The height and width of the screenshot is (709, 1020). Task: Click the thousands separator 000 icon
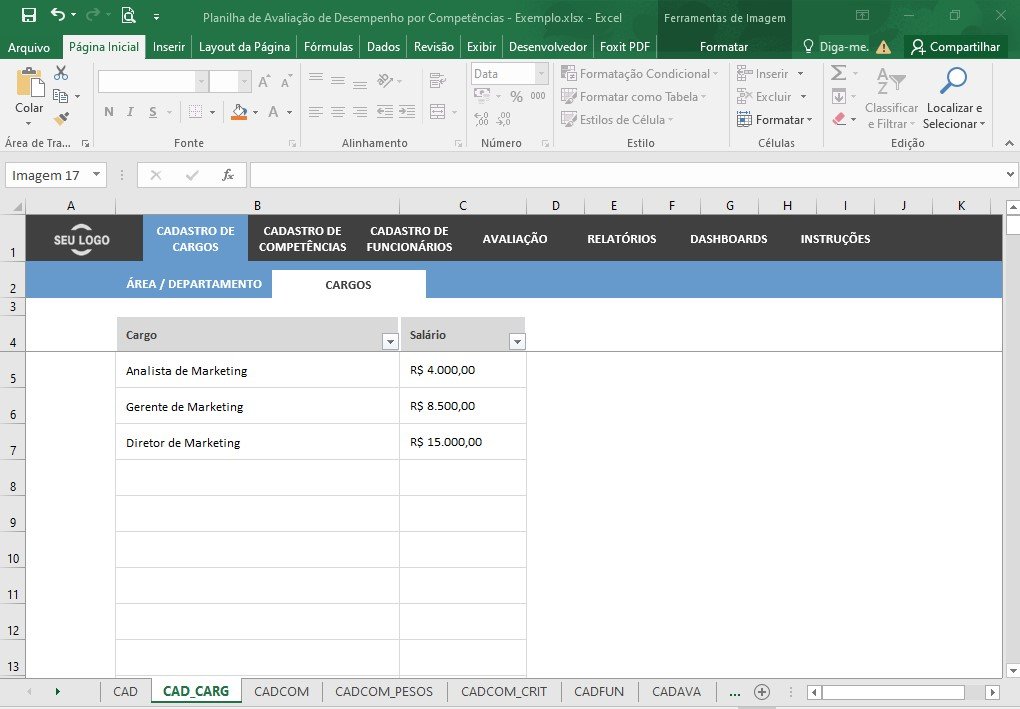(538, 96)
